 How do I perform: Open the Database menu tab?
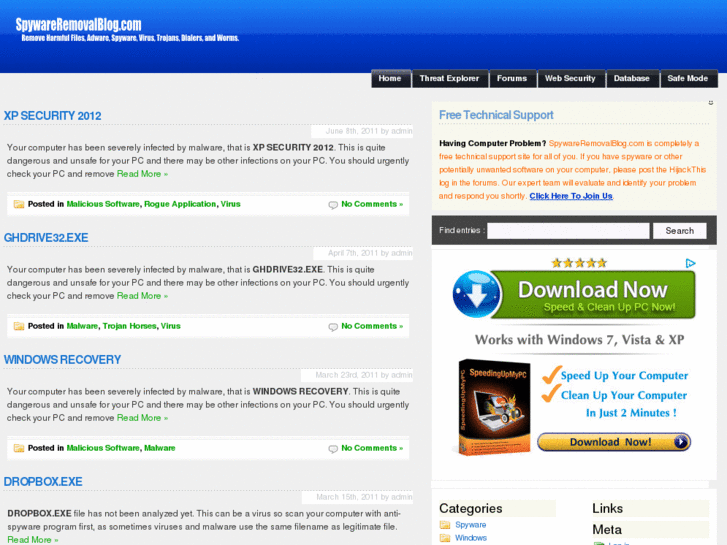click(x=632, y=78)
